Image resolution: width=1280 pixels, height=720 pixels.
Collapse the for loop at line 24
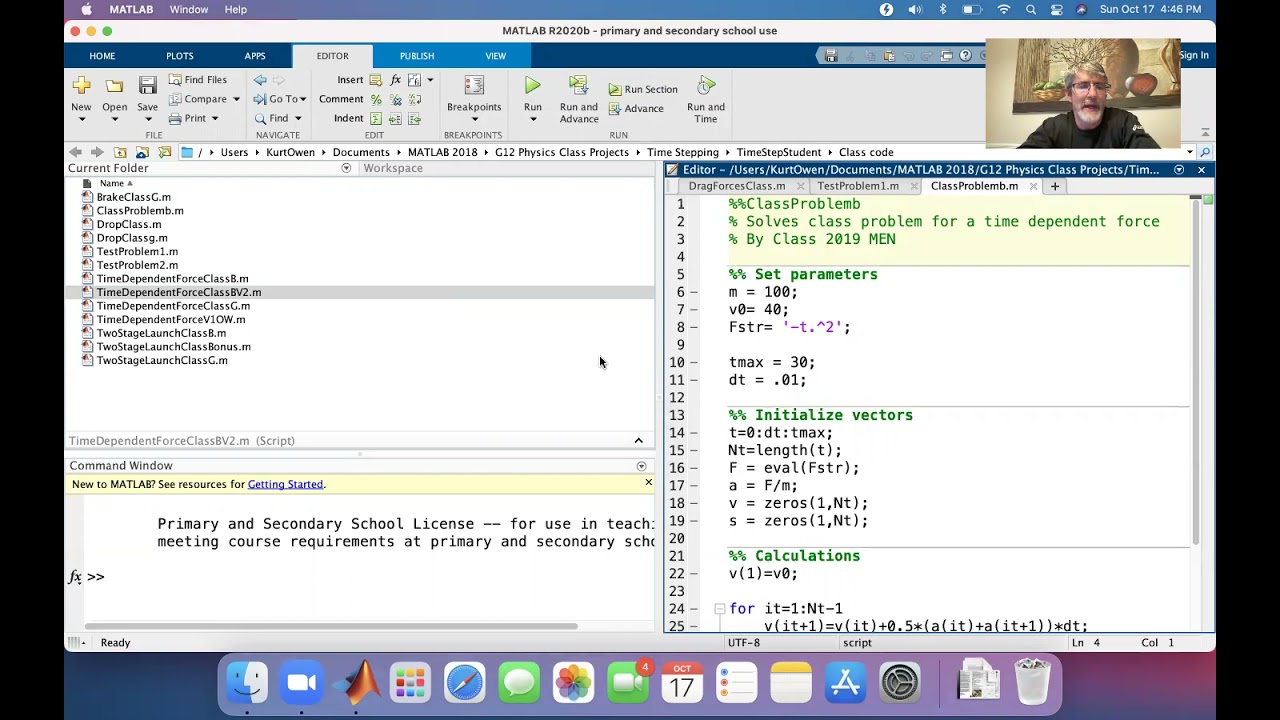point(718,608)
